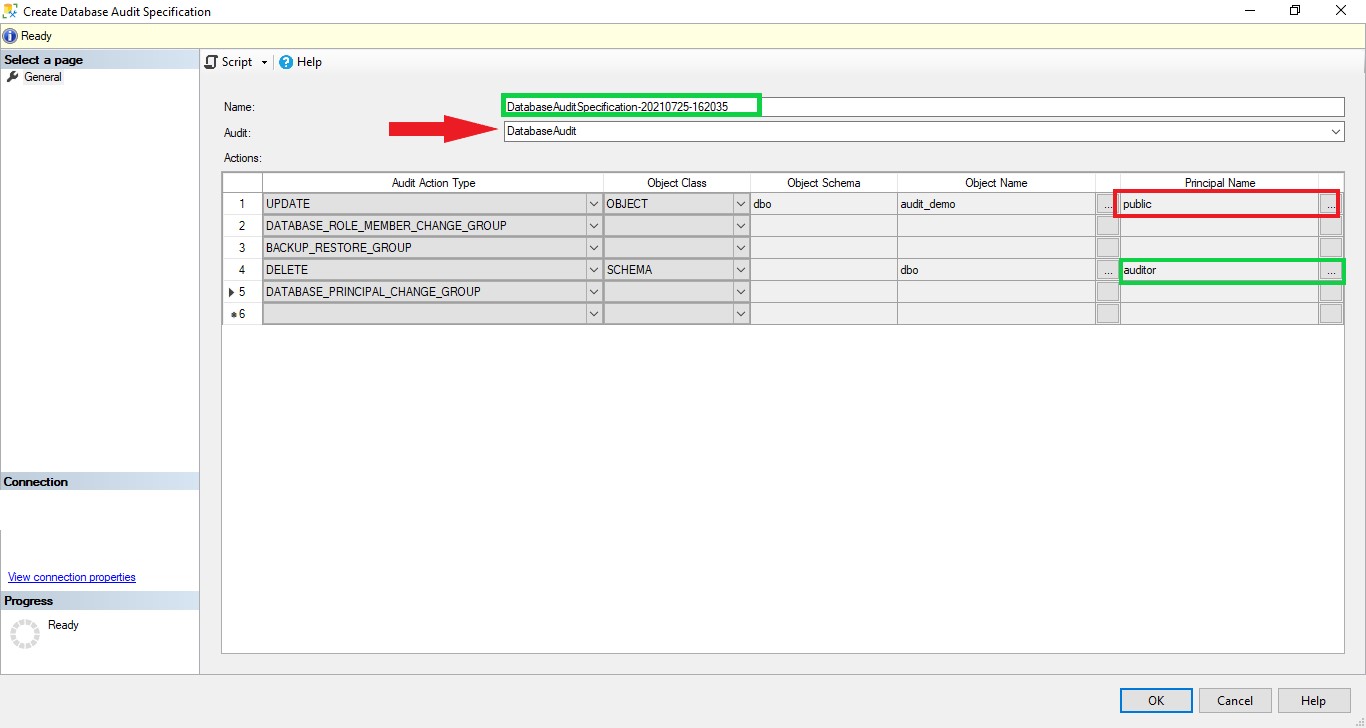The height and width of the screenshot is (728, 1366).
Task: Confirm the audit specification with OK
Action: click(x=1155, y=700)
